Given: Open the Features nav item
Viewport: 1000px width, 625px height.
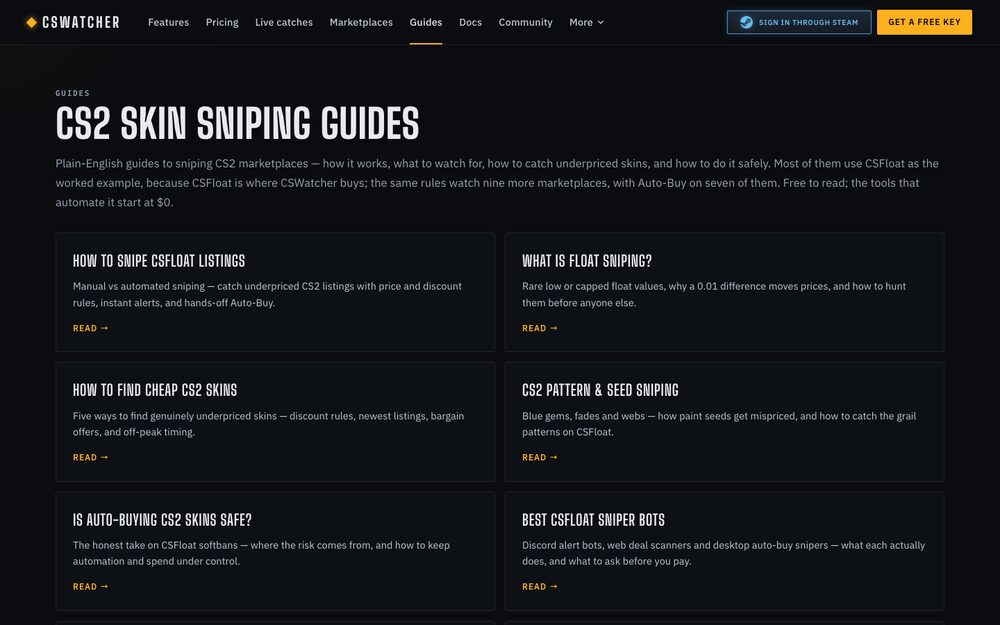Looking at the screenshot, I should 168,22.
